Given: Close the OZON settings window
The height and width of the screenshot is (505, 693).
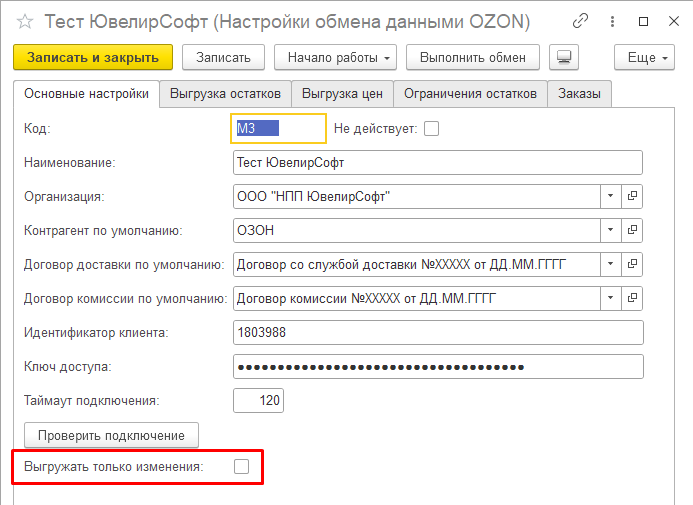Looking at the screenshot, I should click(x=674, y=21).
